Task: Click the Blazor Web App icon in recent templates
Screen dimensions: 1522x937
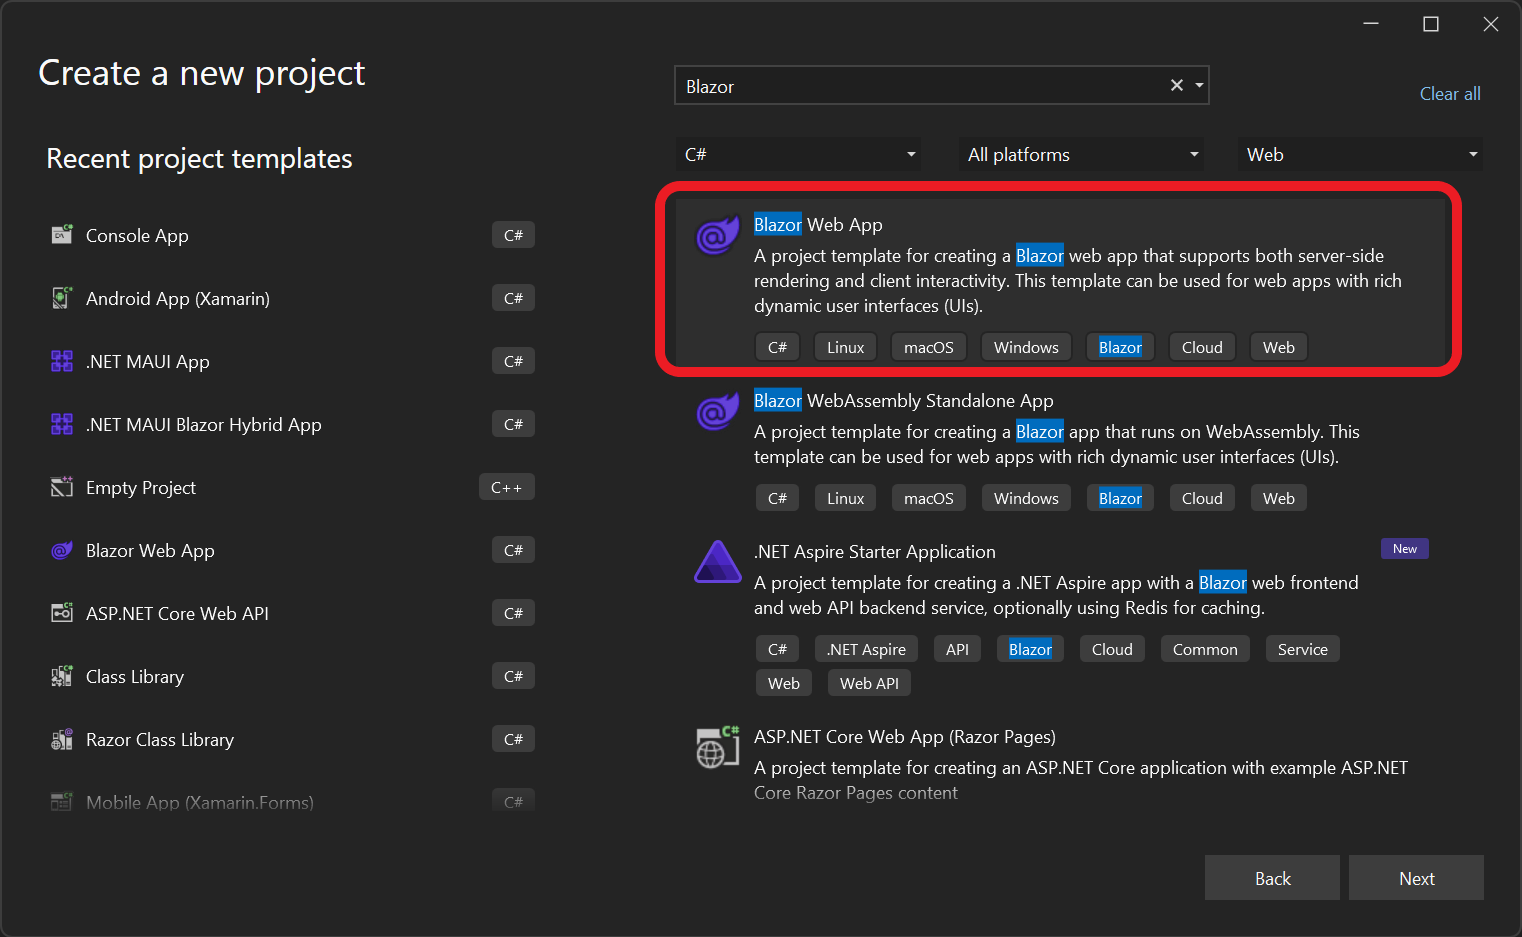Action: pos(61,549)
